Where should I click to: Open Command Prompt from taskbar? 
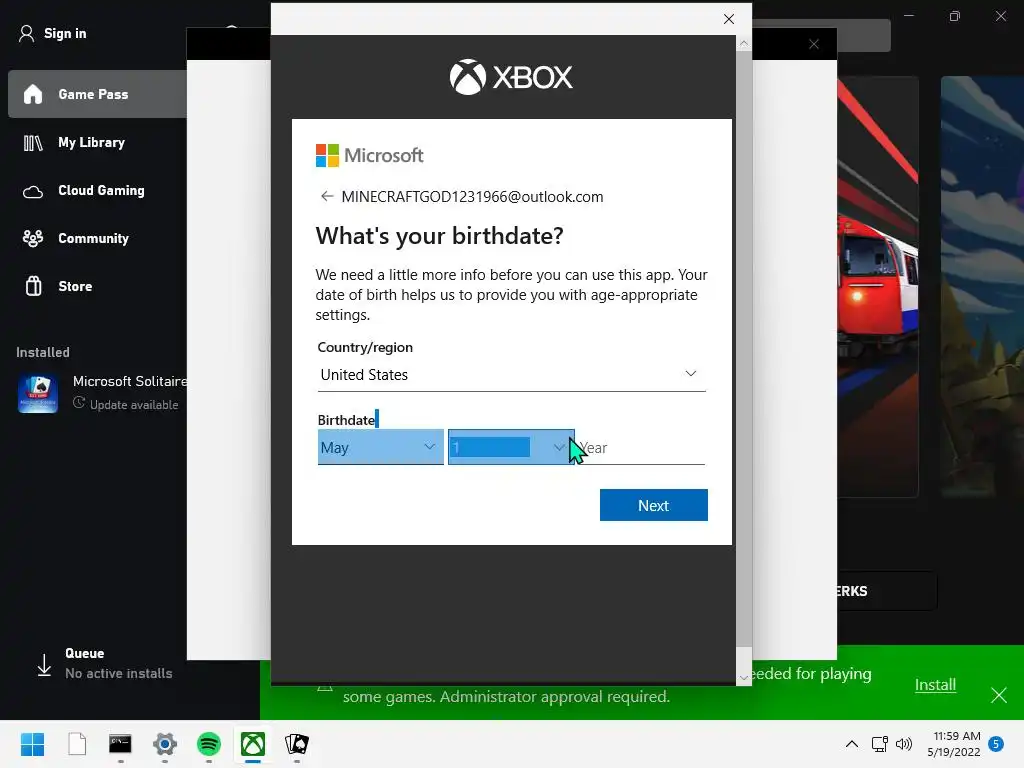120,744
